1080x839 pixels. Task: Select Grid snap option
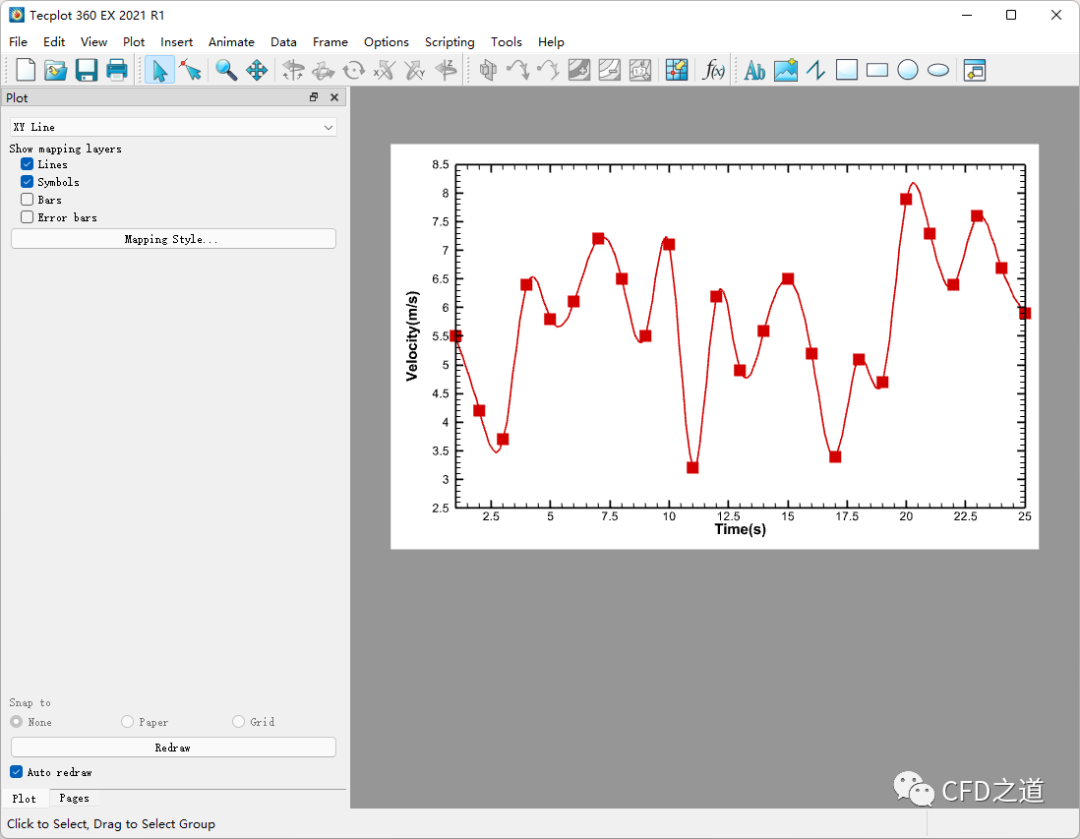239,722
